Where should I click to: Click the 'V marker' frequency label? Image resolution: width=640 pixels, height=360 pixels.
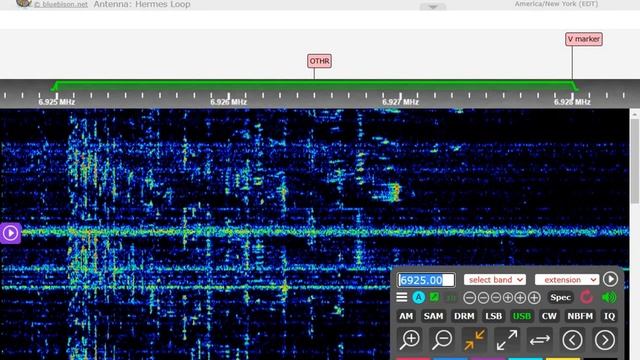click(x=584, y=39)
